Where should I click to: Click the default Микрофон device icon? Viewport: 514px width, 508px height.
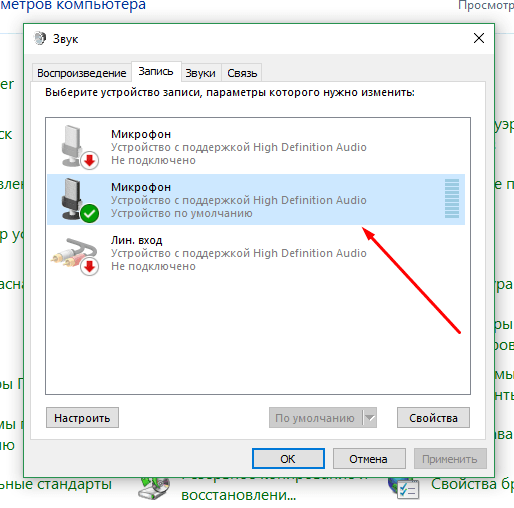(x=79, y=200)
